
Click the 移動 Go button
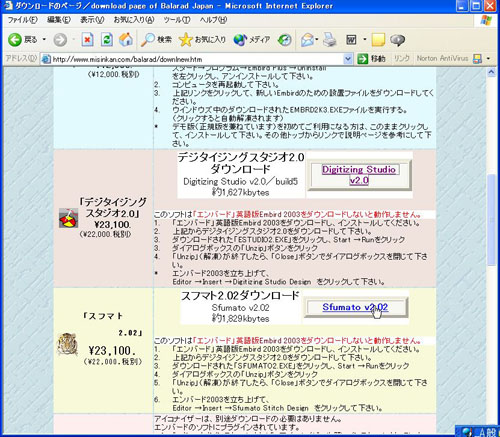point(372,59)
